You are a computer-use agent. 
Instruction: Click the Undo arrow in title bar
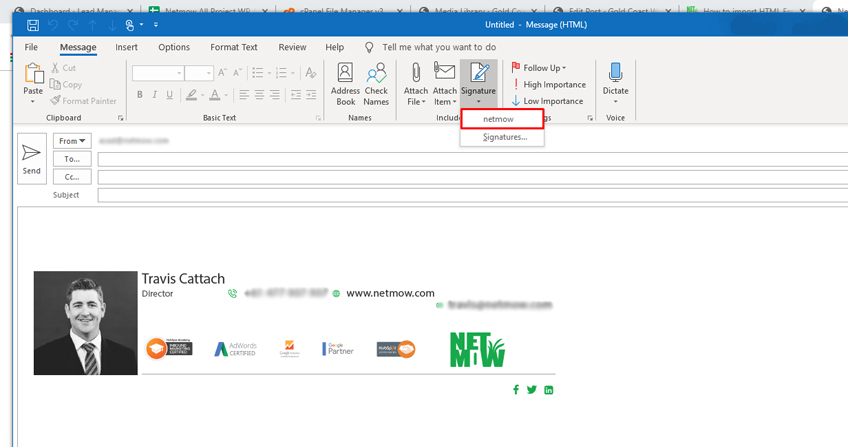click(x=52, y=25)
